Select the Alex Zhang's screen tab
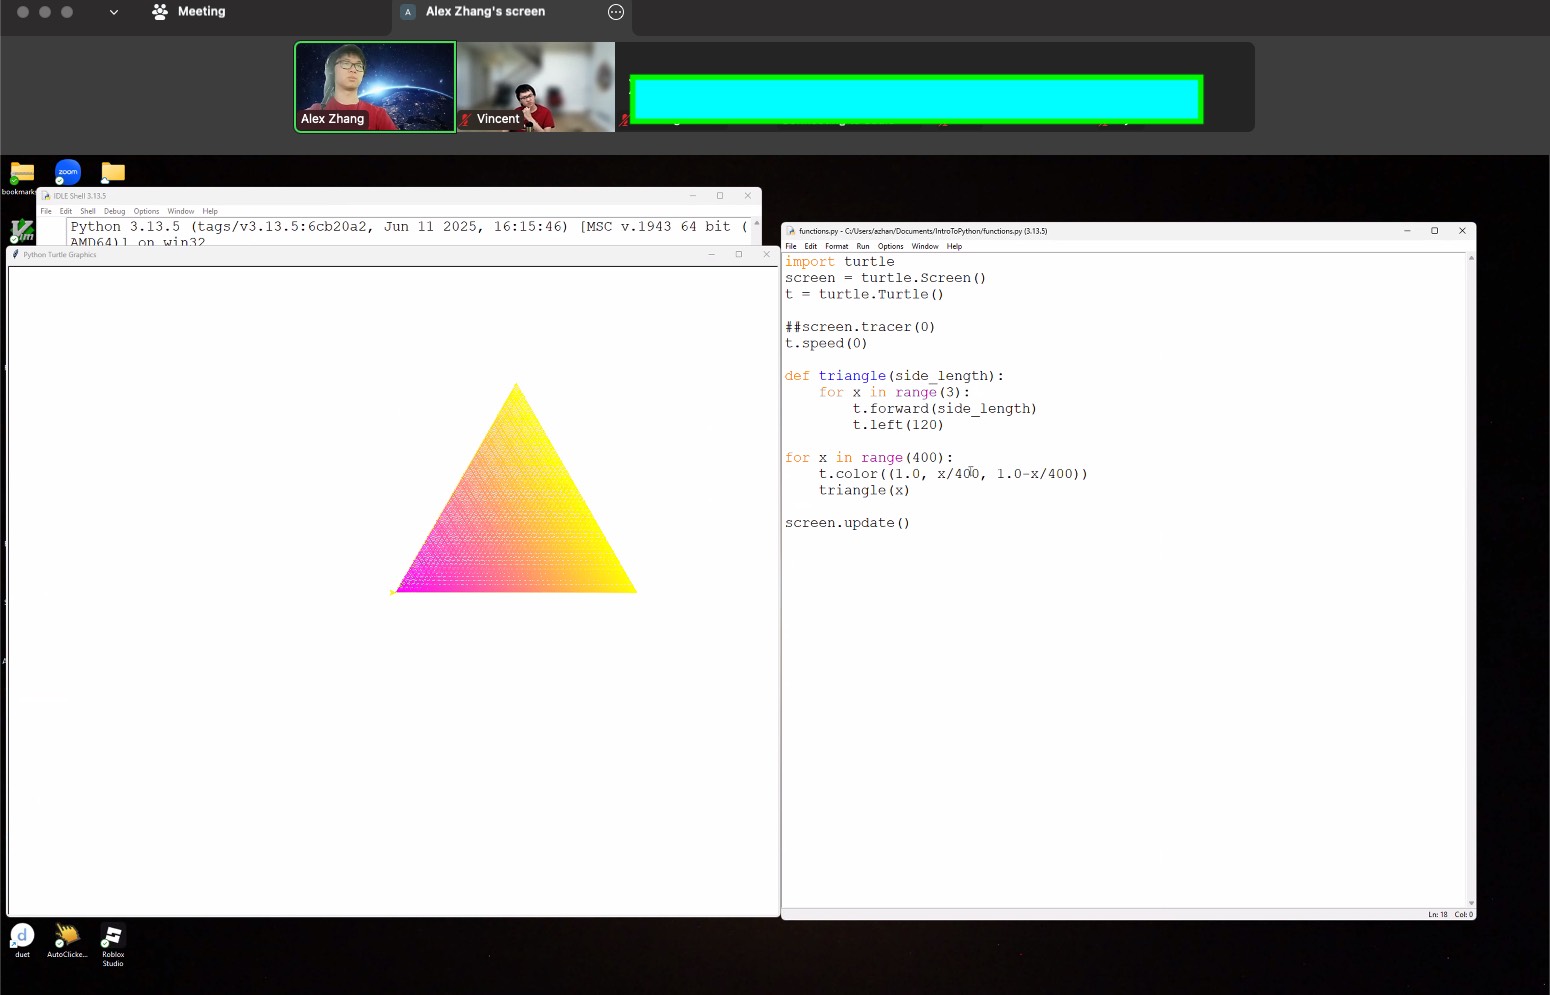The height and width of the screenshot is (995, 1550). click(x=485, y=12)
